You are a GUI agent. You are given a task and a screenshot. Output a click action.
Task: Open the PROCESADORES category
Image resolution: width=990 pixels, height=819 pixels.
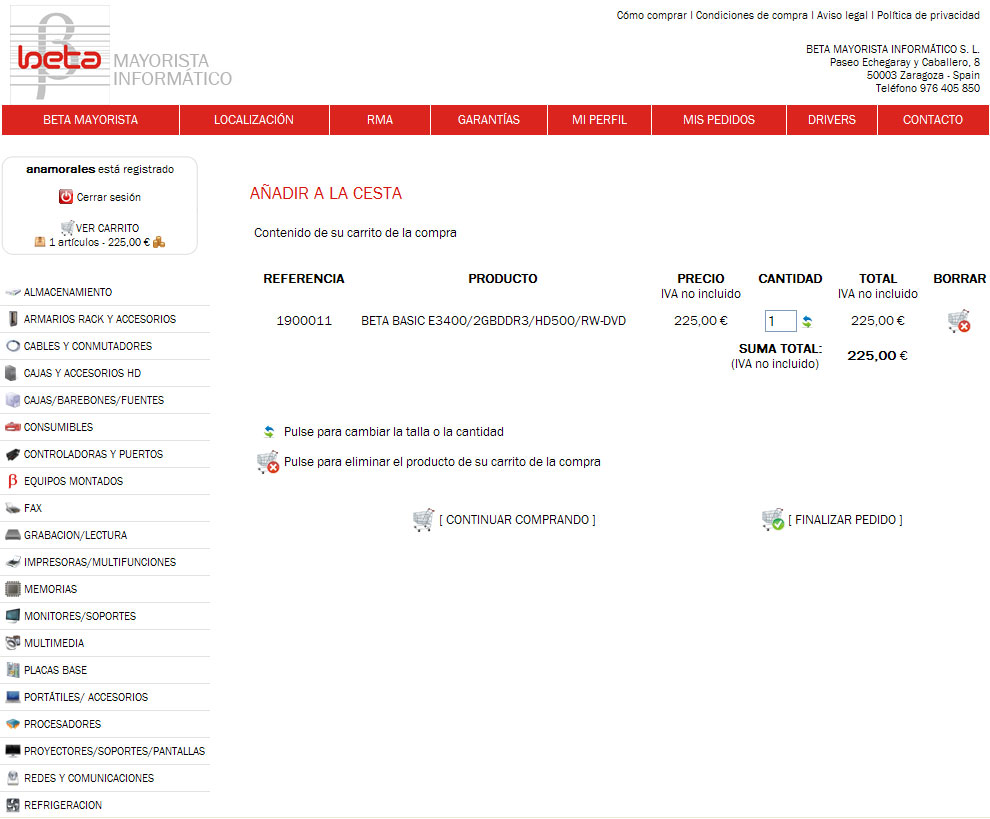click(63, 724)
